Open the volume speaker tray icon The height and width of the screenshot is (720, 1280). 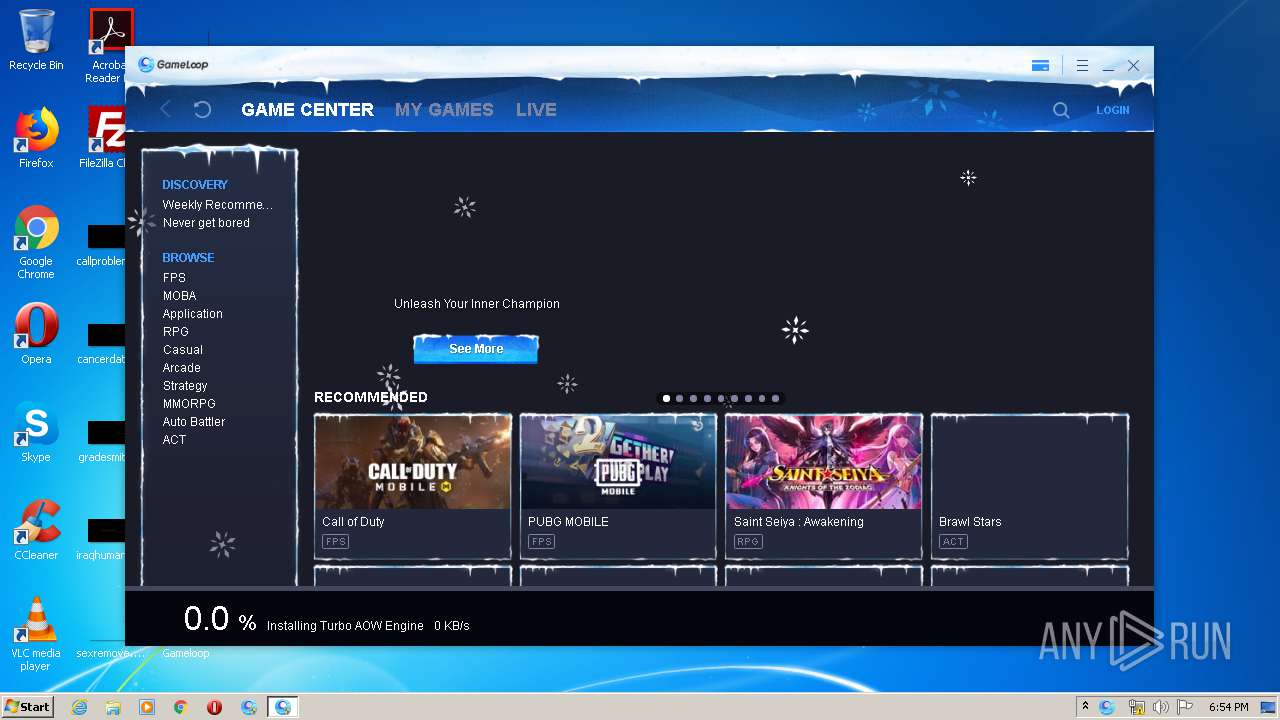point(1160,707)
